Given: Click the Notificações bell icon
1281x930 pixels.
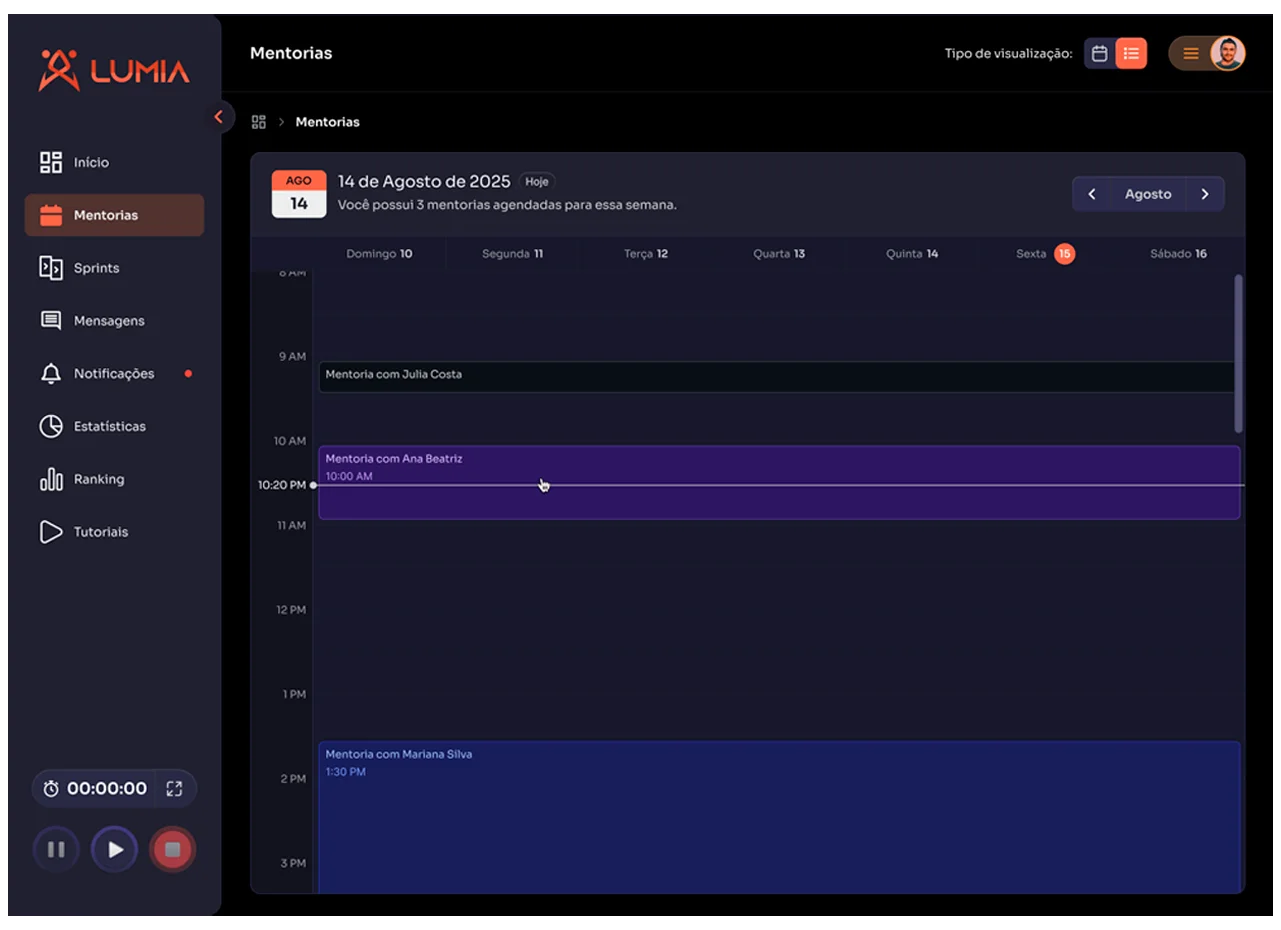Looking at the screenshot, I should [50, 374].
